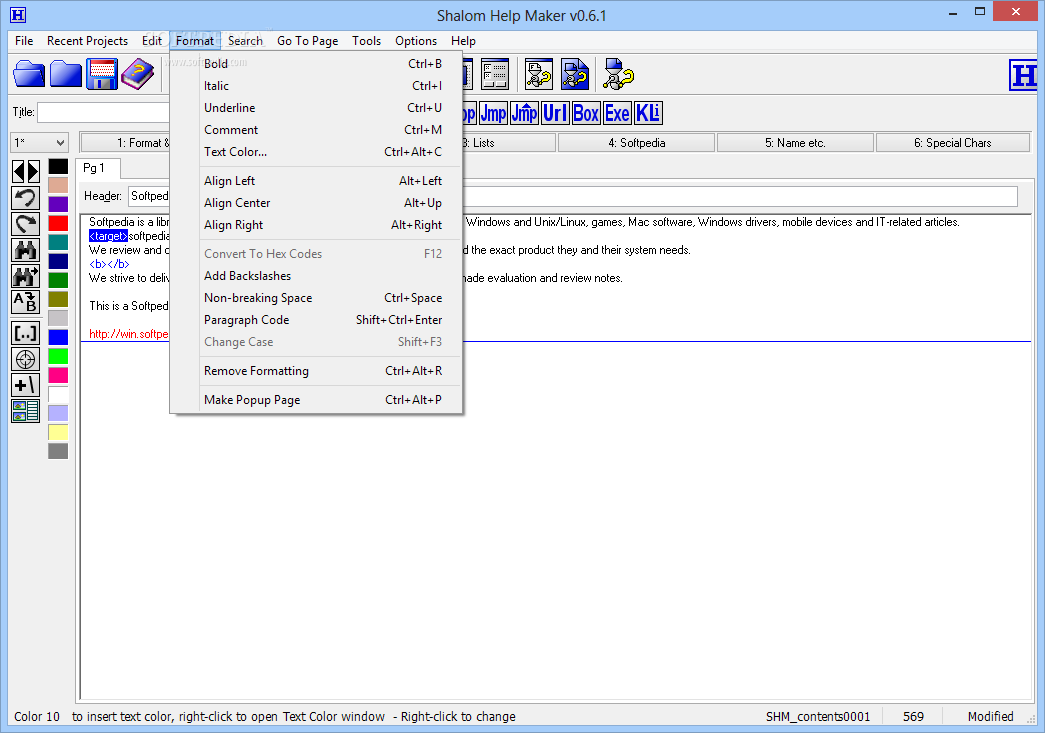1045x733 pixels.
Task: Choose Make Popup Page menu item
Action: point(317,399)
